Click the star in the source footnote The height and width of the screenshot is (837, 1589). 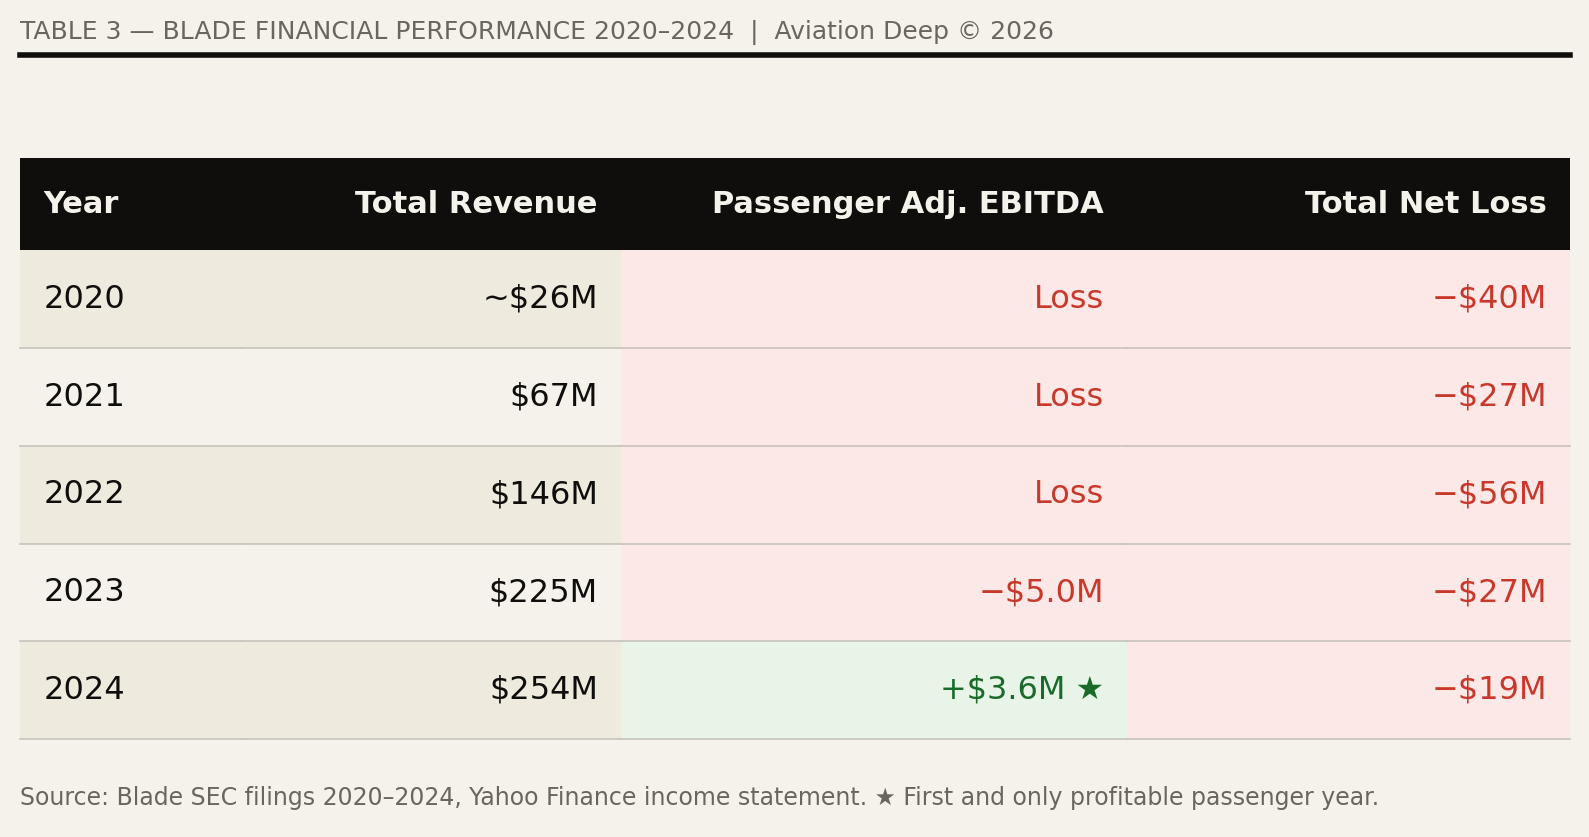click(x=884, y=798)
